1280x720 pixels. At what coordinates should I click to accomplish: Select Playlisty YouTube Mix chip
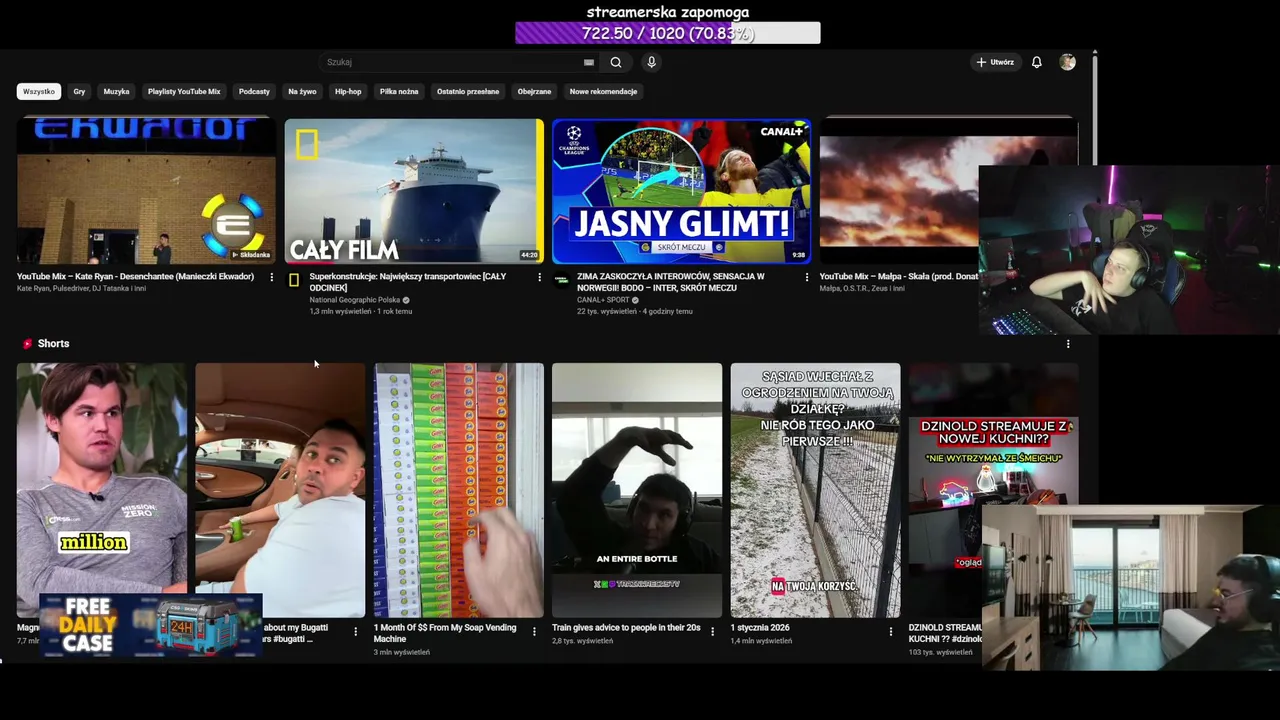(x=184, y=91)
